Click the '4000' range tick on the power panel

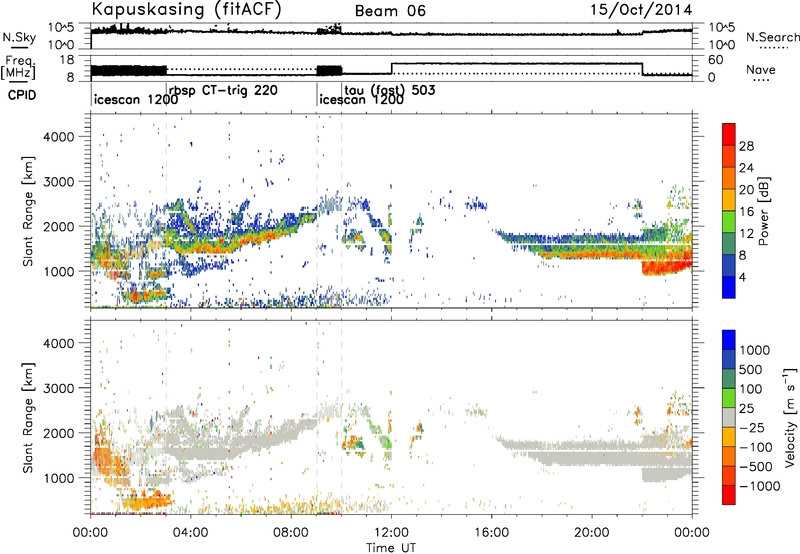tap(59, 137)
